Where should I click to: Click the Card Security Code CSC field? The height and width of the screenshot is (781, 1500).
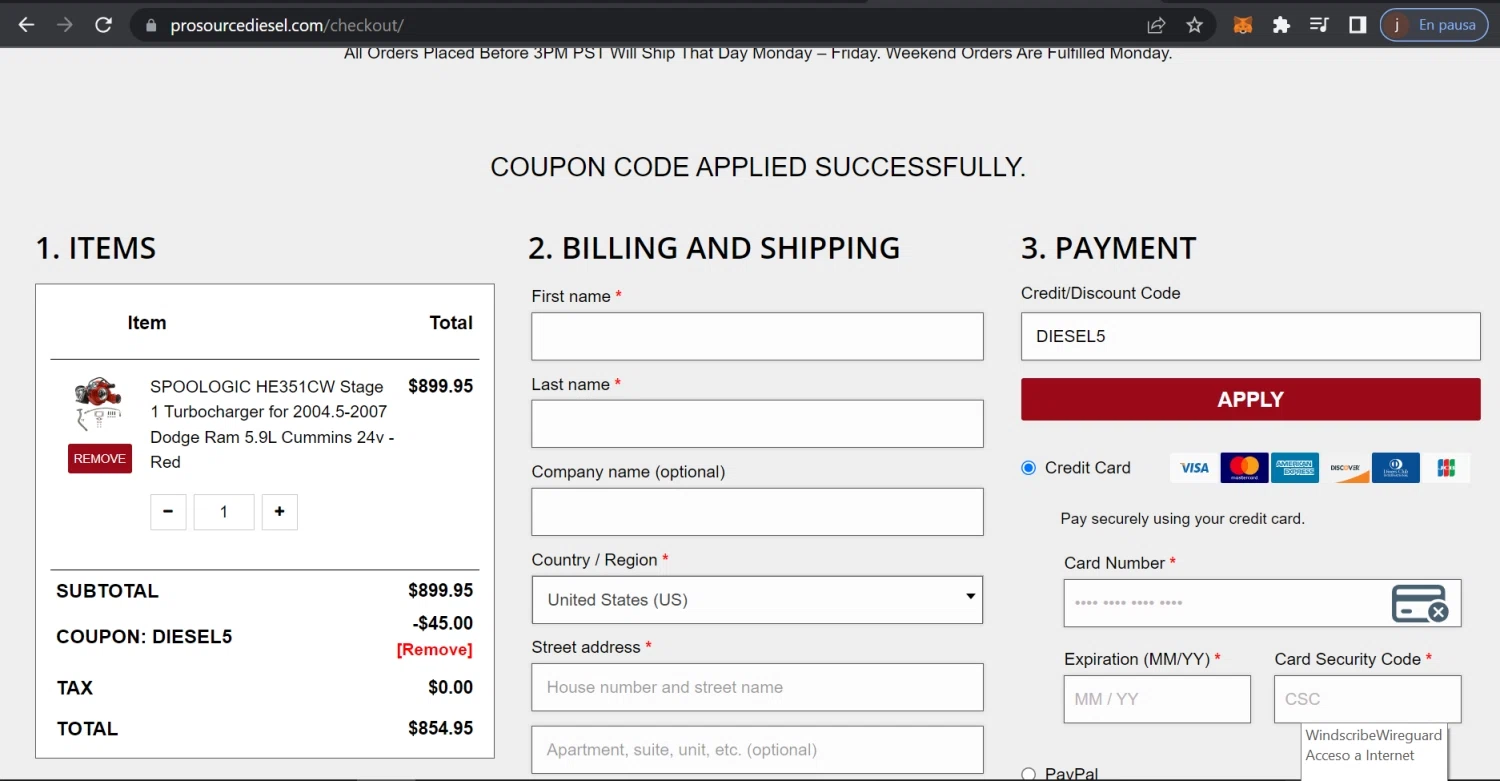point(1367,699)
